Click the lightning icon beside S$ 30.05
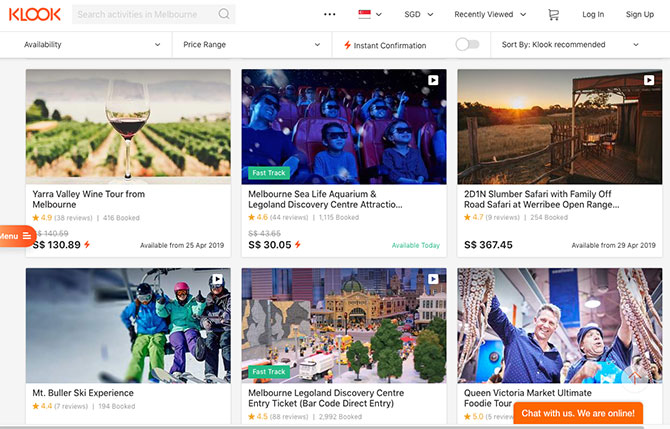The image size is (670, 429). click(298, 244)
